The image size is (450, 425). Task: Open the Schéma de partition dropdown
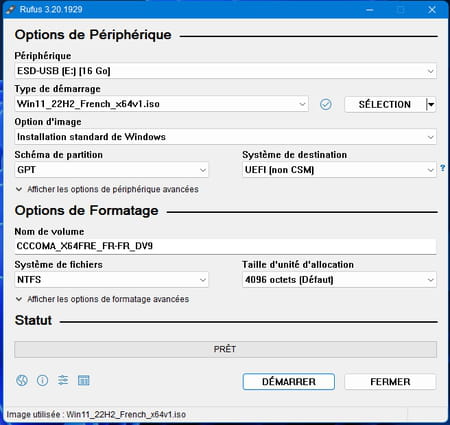point(112,170)
